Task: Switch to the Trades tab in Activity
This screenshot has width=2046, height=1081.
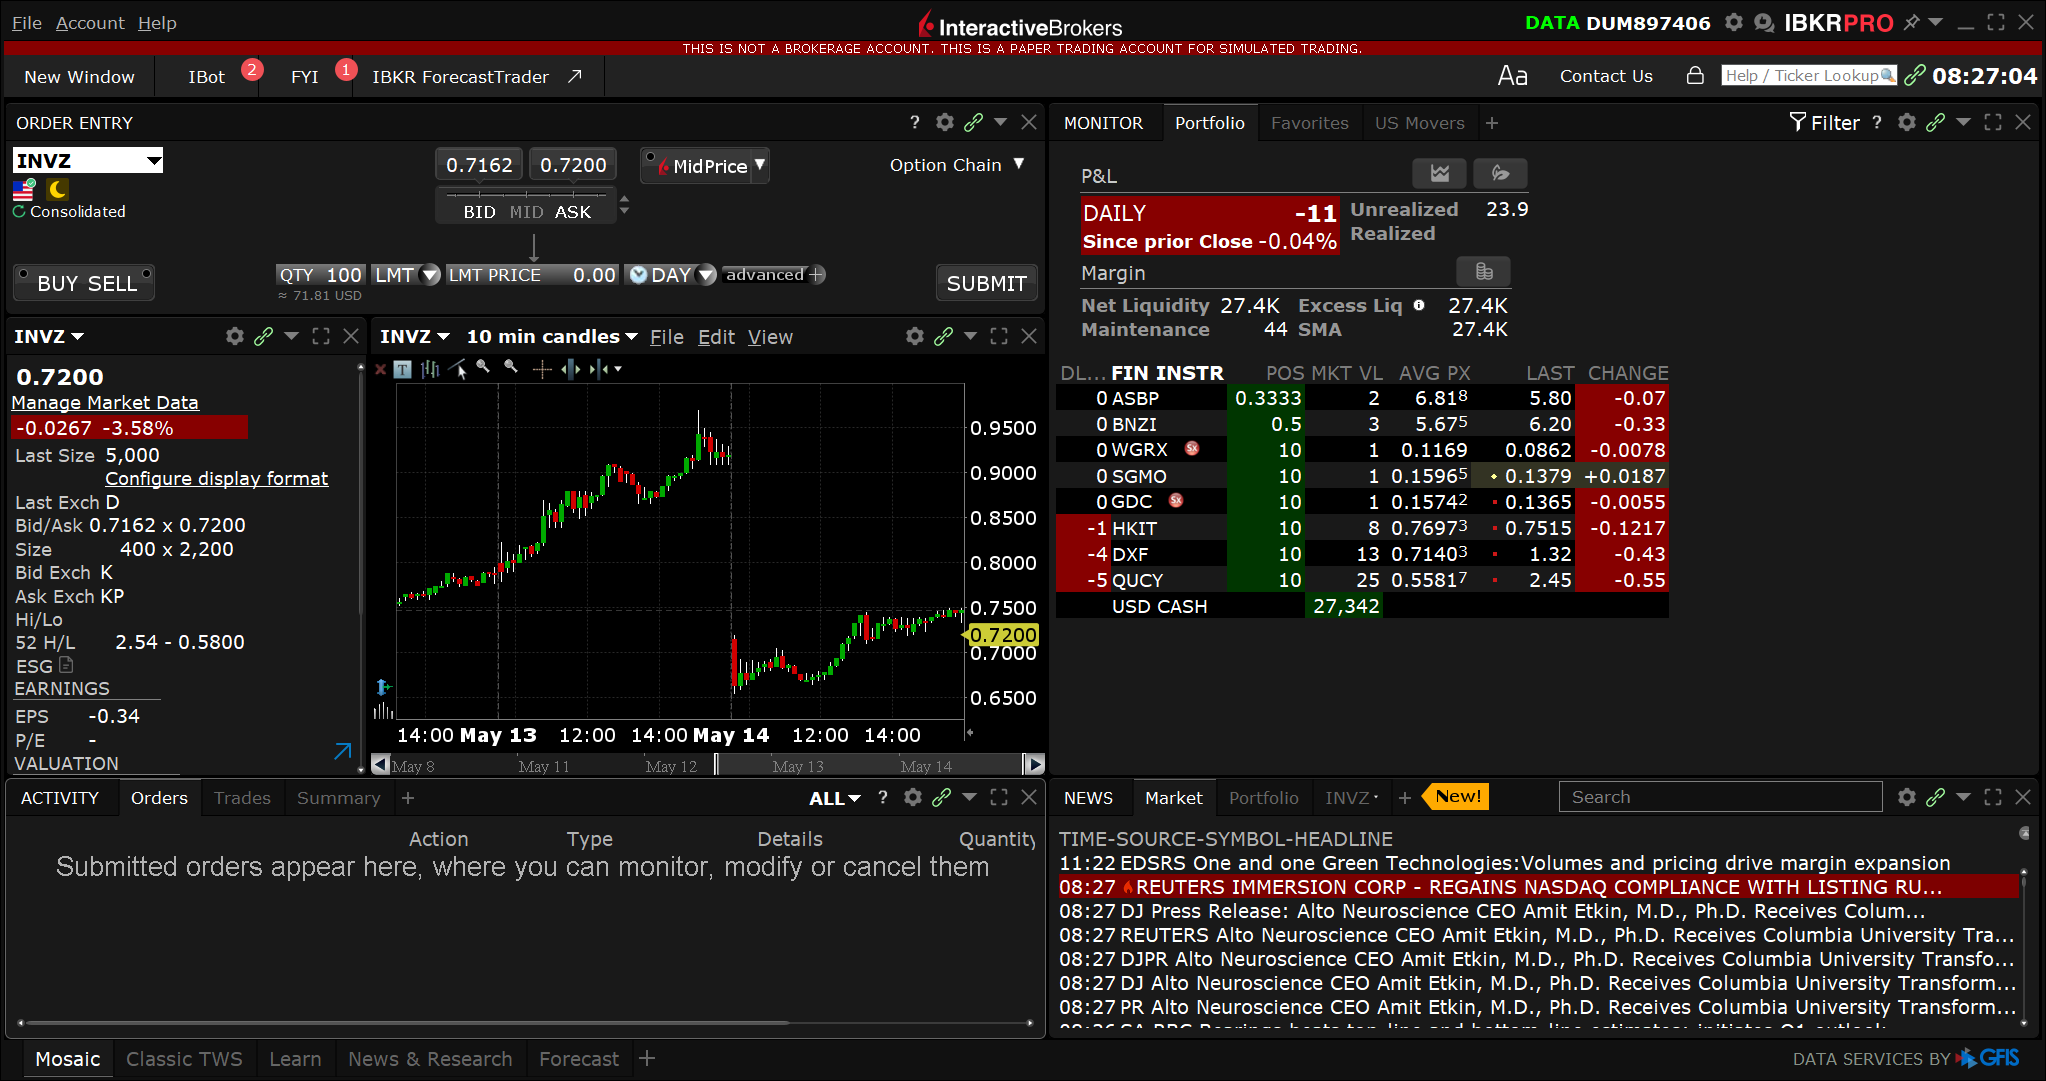Action: tap(242, 798)
